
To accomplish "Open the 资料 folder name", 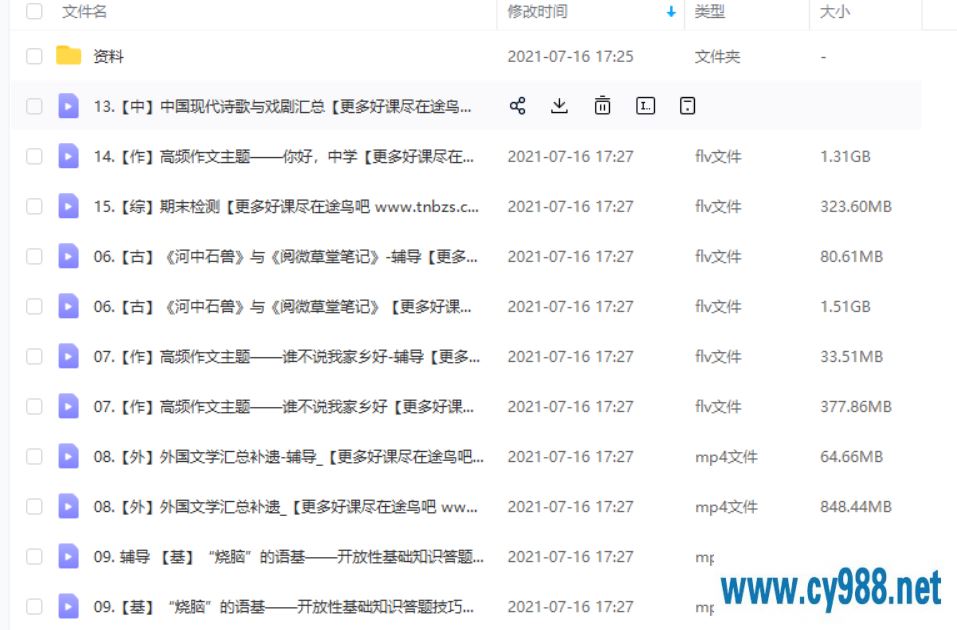I will pyautogui.click(x=108, y=56).
